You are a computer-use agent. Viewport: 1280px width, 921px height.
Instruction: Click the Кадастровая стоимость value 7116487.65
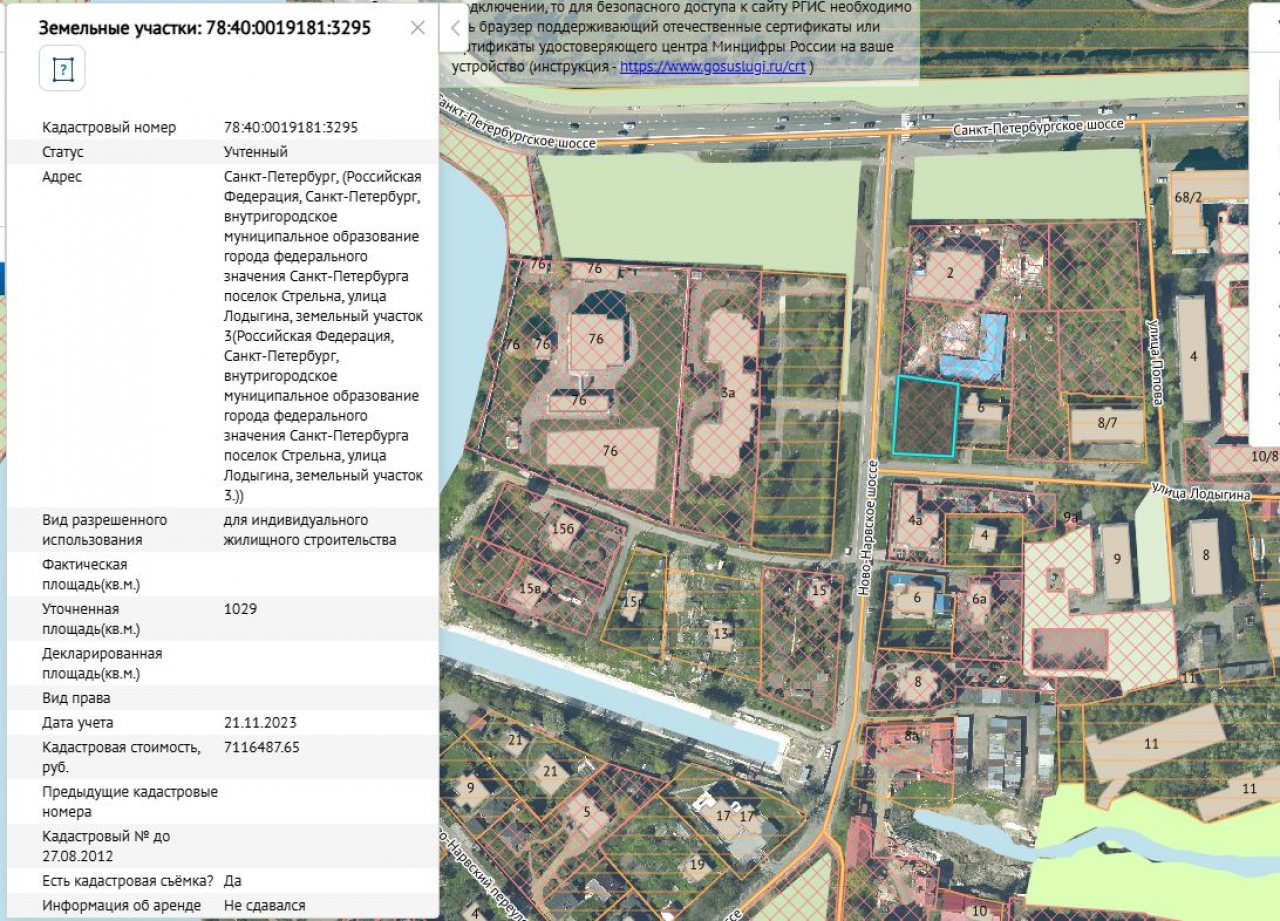262,747
